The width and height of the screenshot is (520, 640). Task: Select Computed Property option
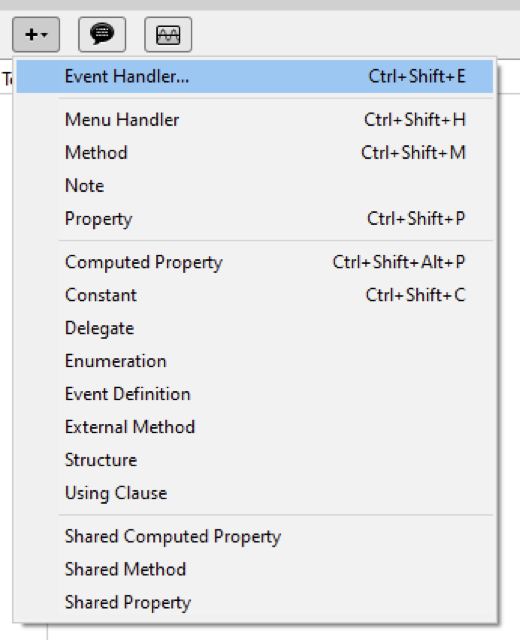coord(255,262)
